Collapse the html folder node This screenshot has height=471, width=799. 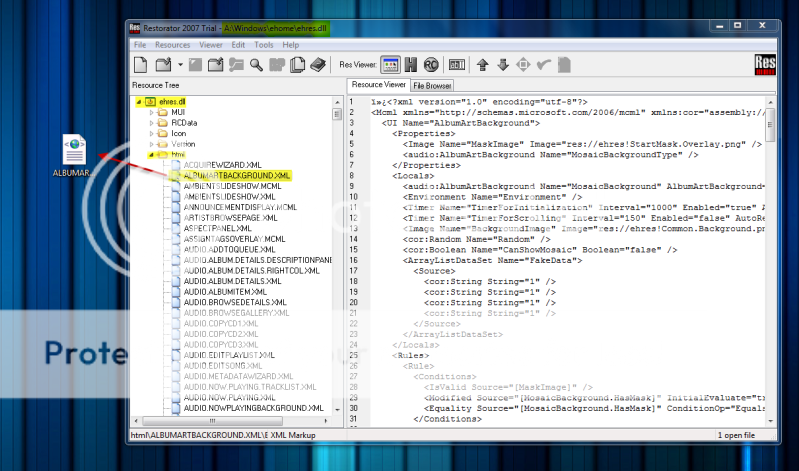point(151,155)
